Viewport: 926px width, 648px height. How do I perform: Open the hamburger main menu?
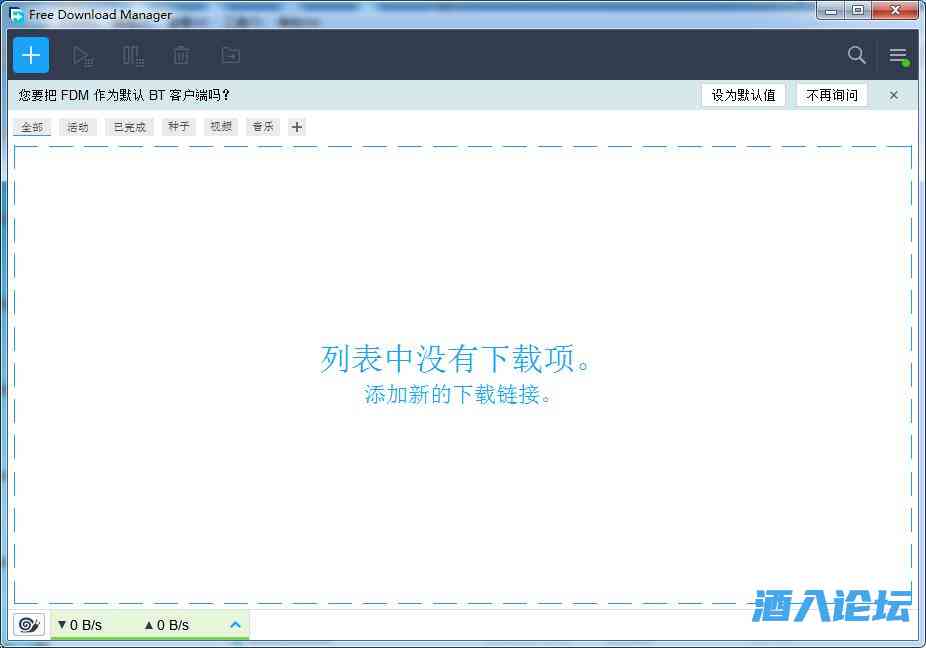point(898,56)
